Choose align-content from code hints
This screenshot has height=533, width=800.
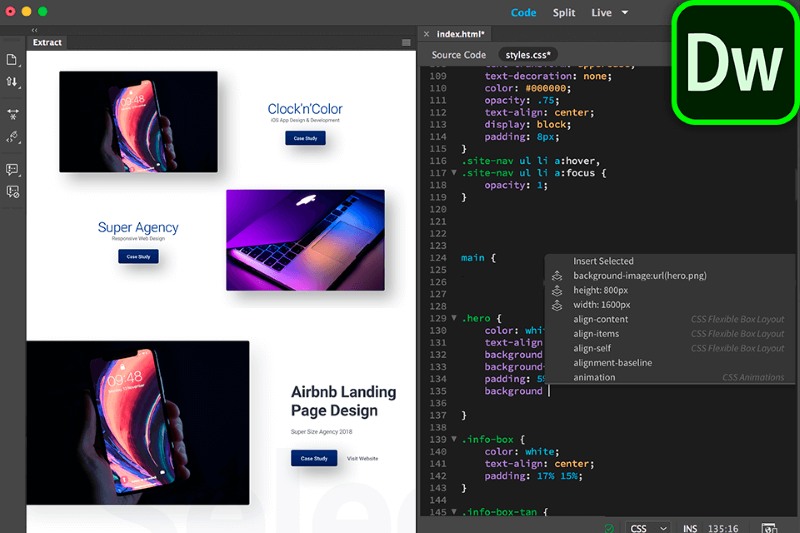pos(601,319)
